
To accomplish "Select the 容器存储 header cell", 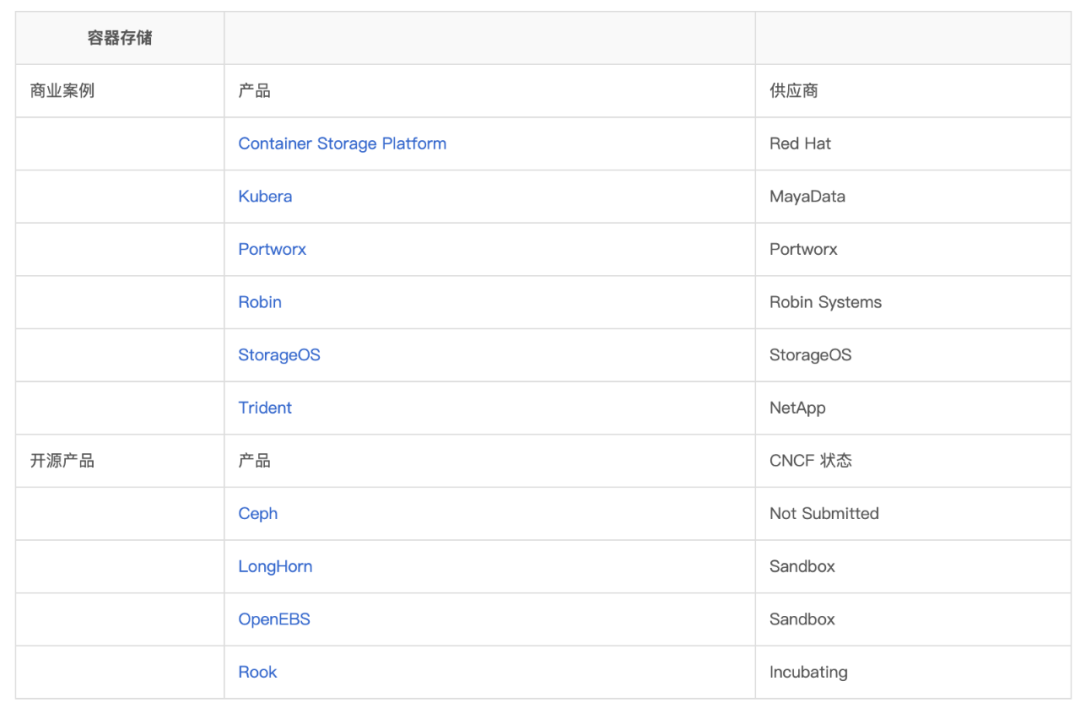I will (120, 39).
